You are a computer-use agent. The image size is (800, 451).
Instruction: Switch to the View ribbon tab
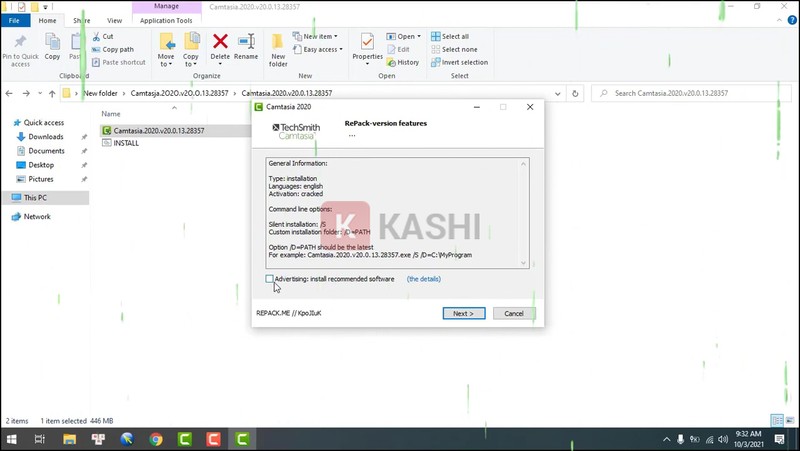point(115,20)
